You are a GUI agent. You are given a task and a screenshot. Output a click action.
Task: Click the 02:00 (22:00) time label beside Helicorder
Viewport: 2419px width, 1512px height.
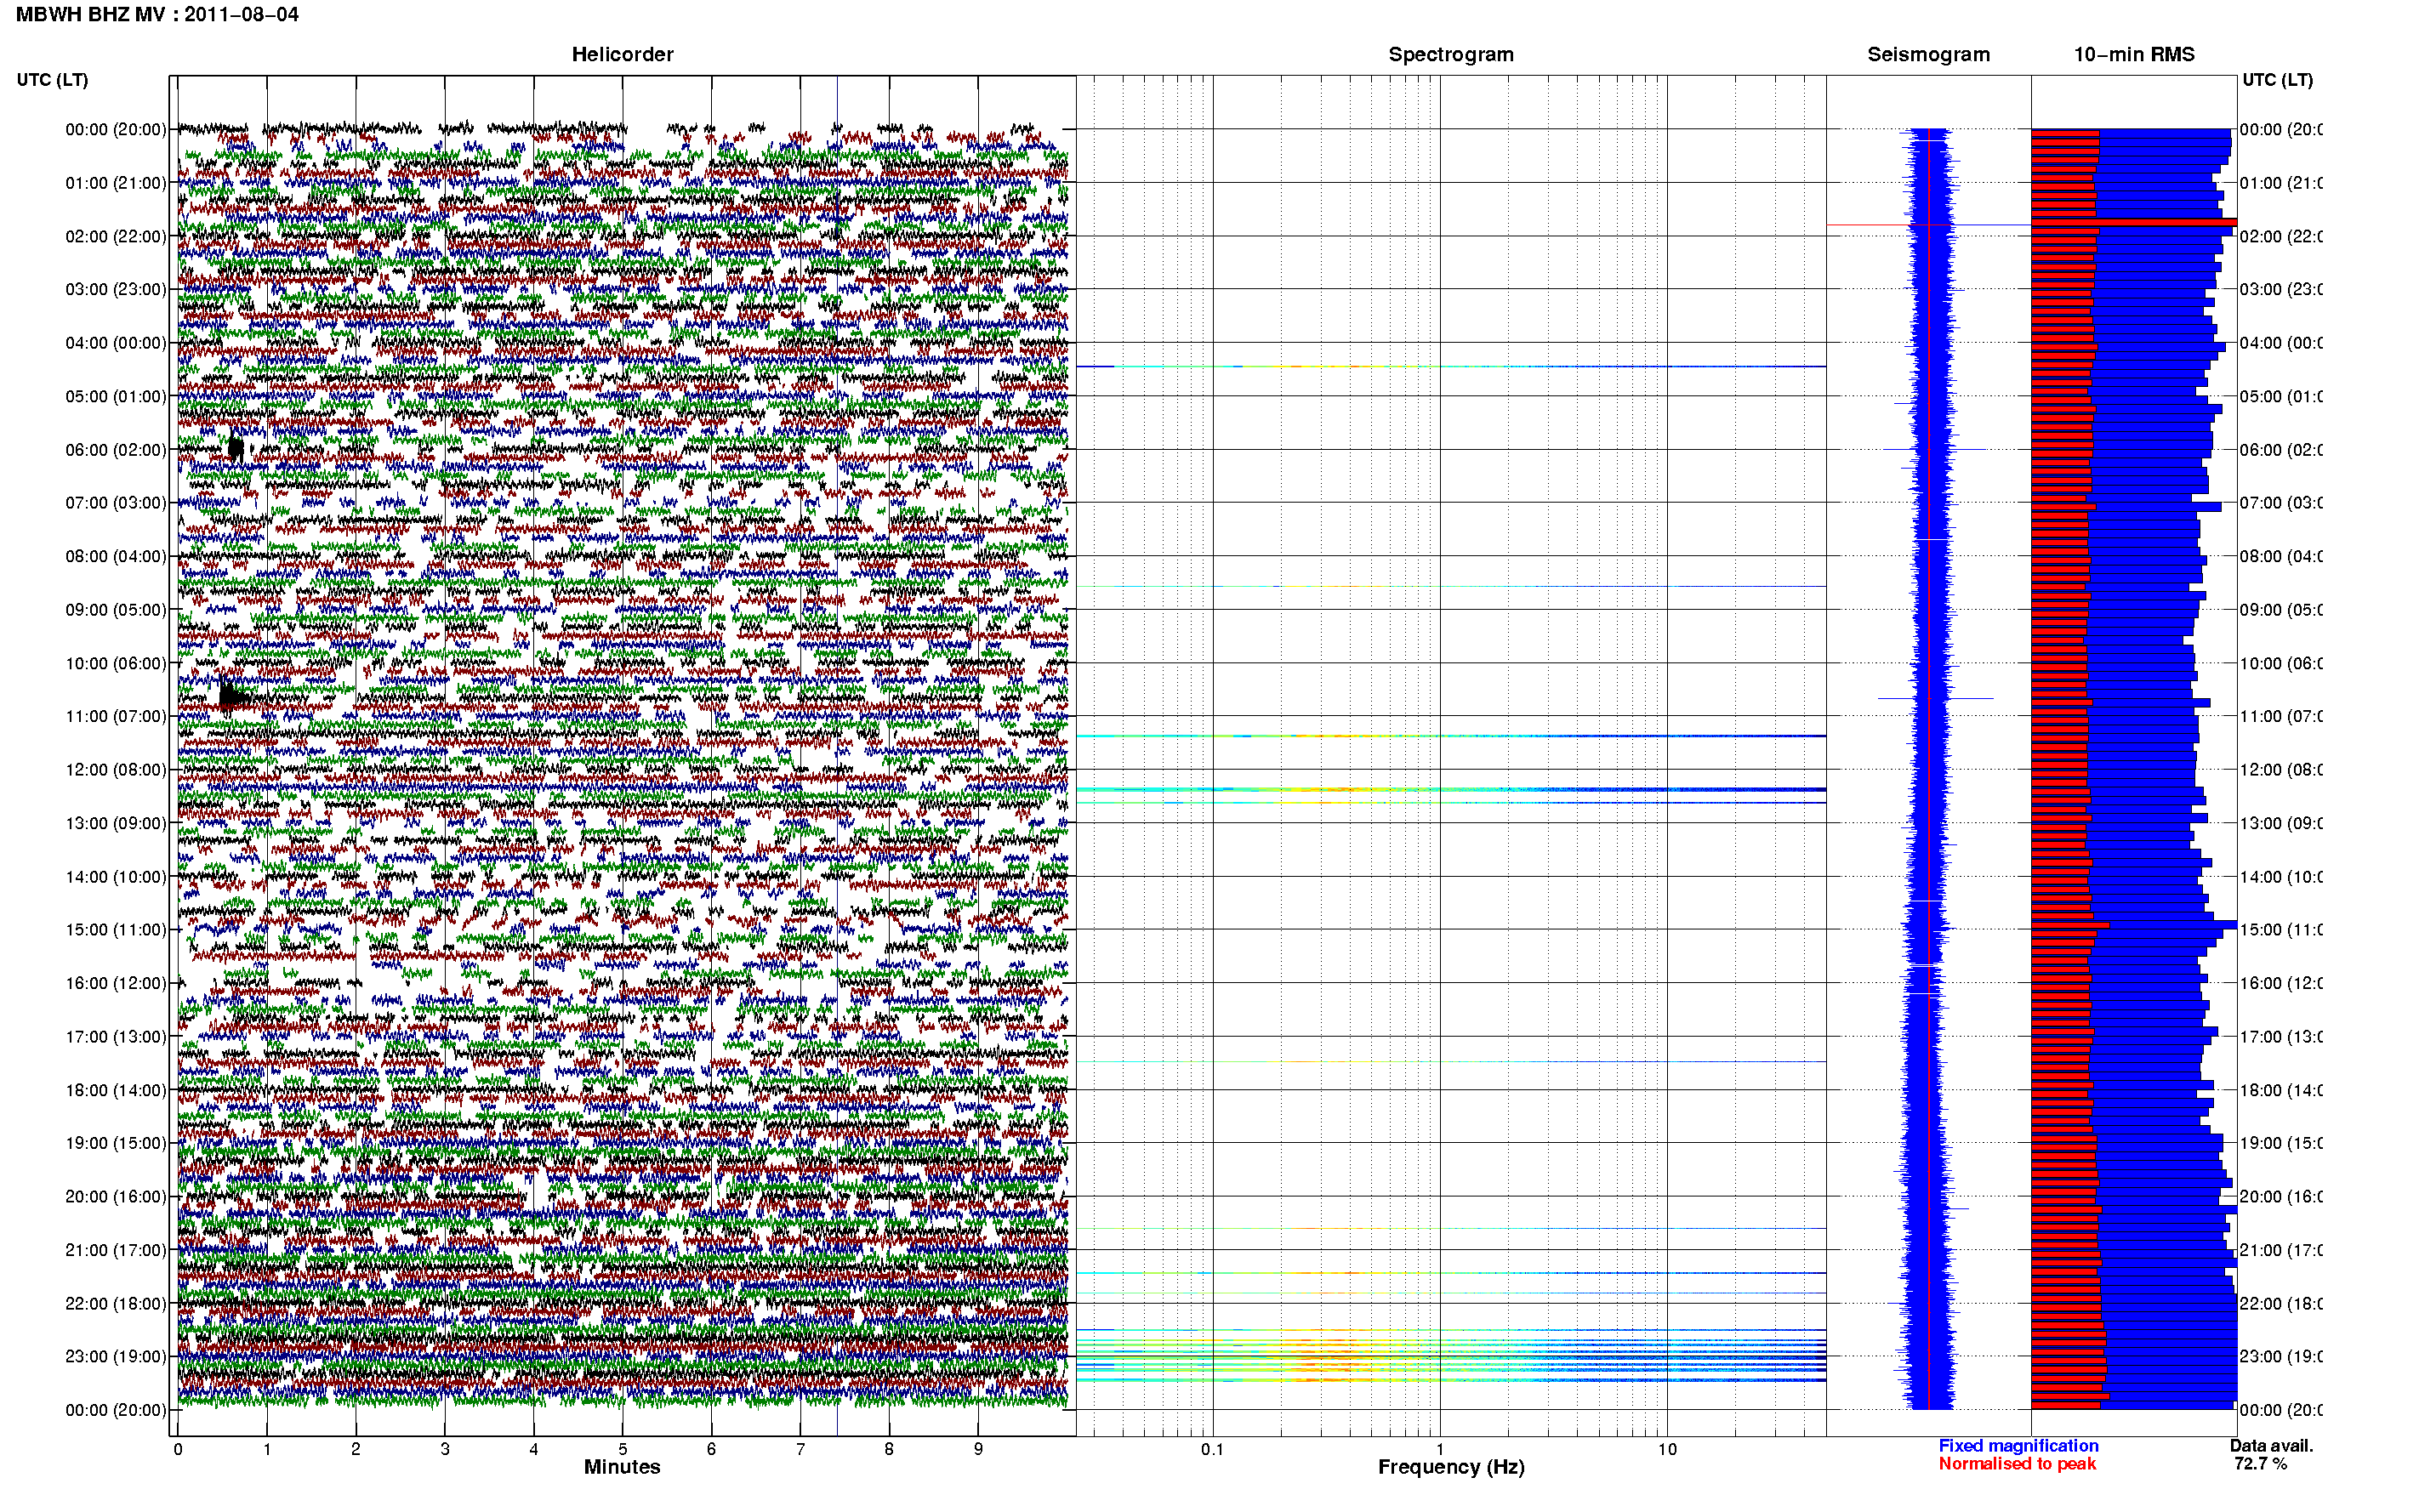[x=116, y=236]
